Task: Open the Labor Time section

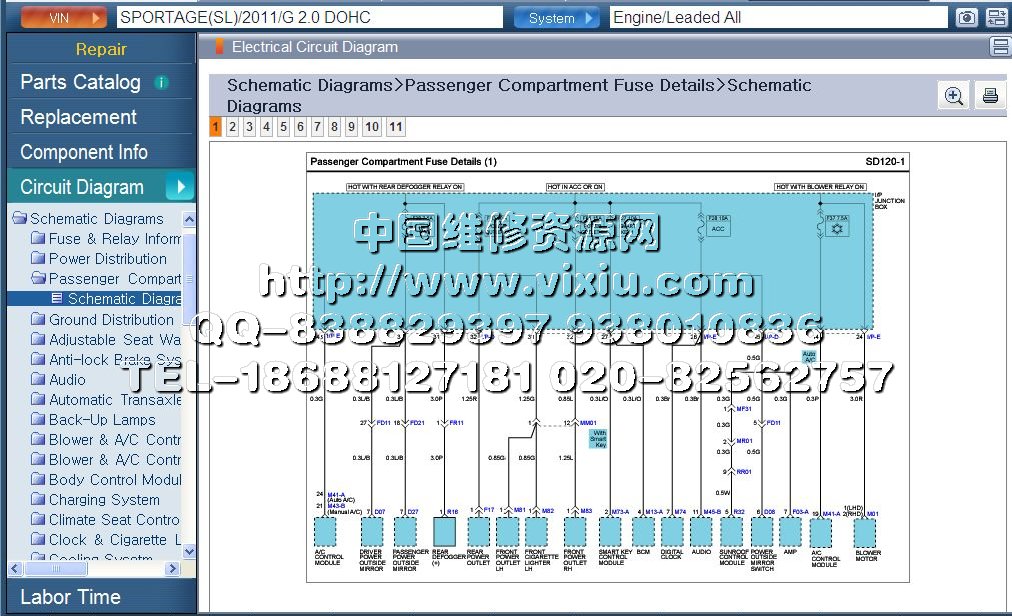Action: coord(70,597)
